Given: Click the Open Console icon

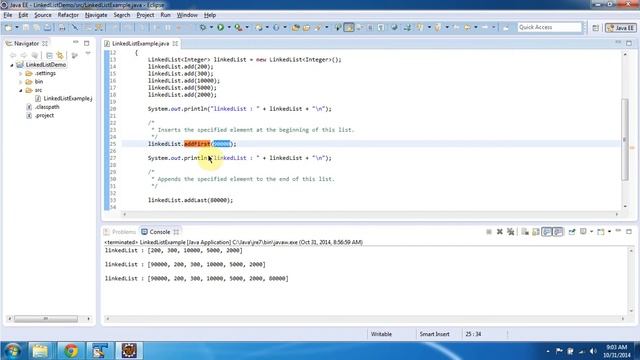Looking at the screenshot, I should [601, 232].
